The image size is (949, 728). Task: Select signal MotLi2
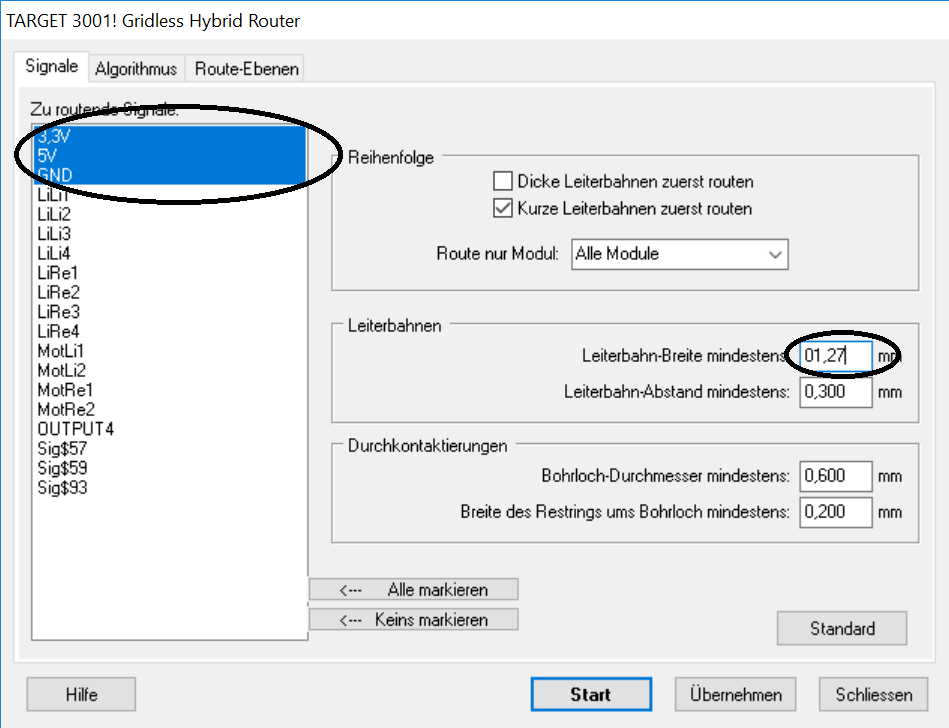point(169,370)
